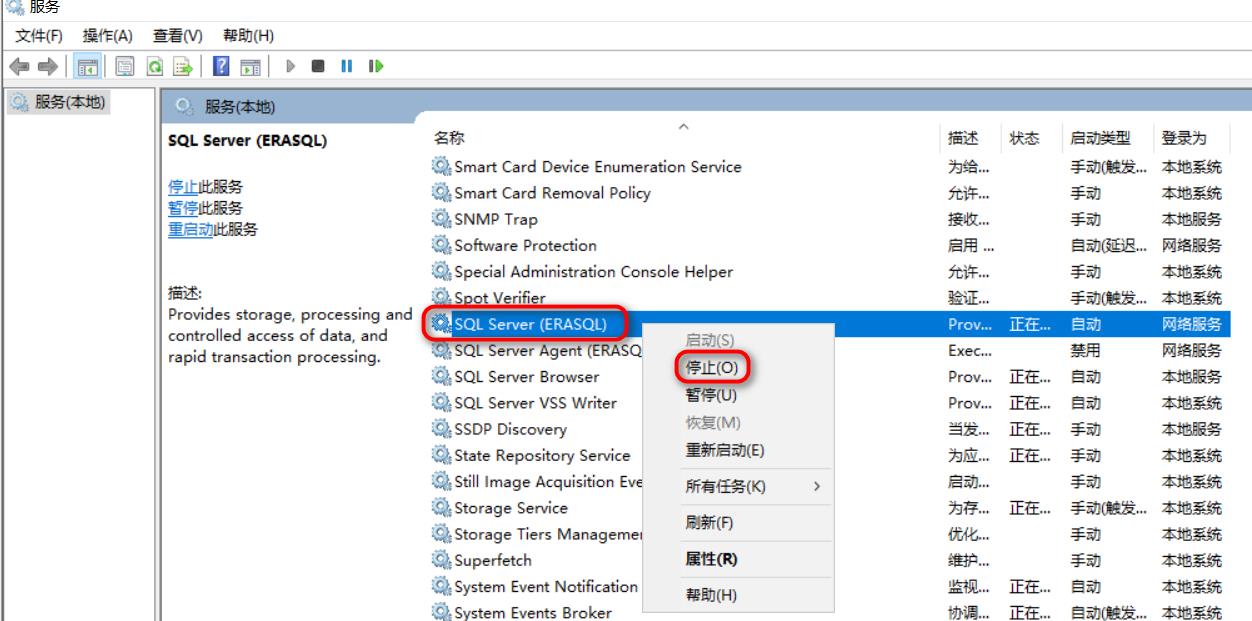The width and height of the screenshot is (1252, 621).
Task: Choose 属性(R) in the context menu
Action: (711, 559)
